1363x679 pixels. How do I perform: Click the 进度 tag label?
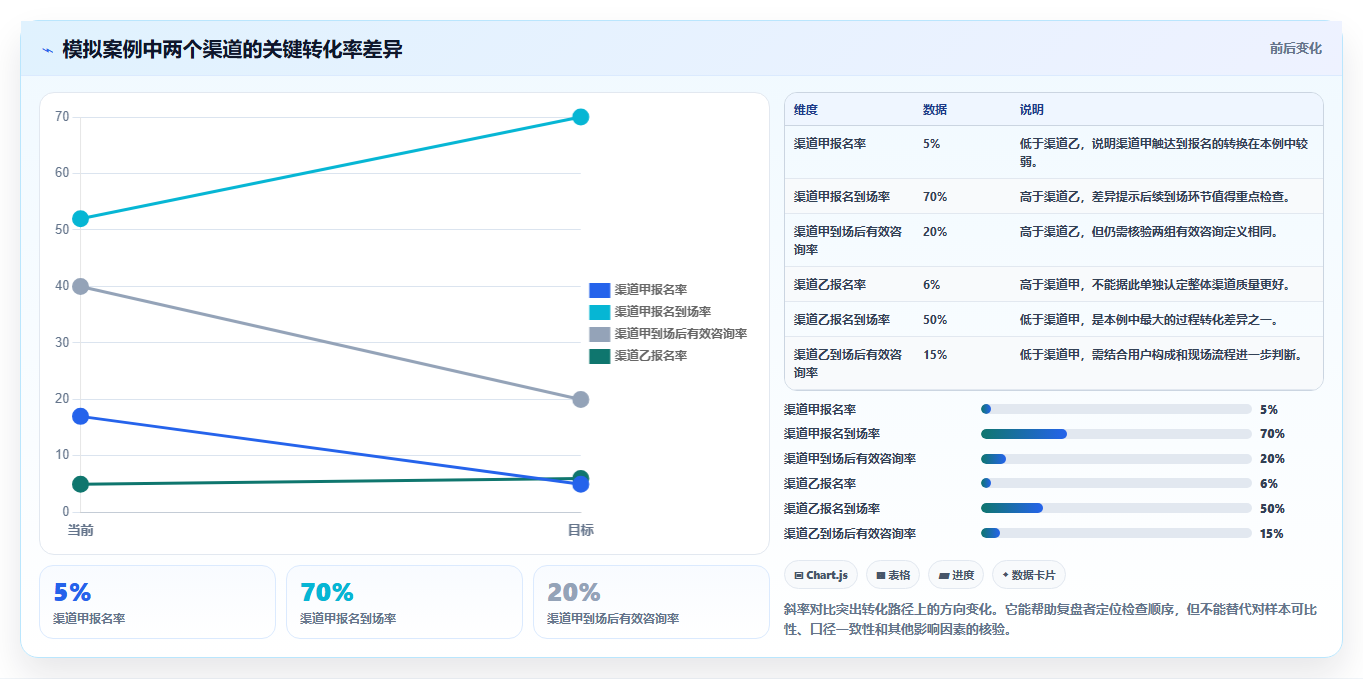963,575
